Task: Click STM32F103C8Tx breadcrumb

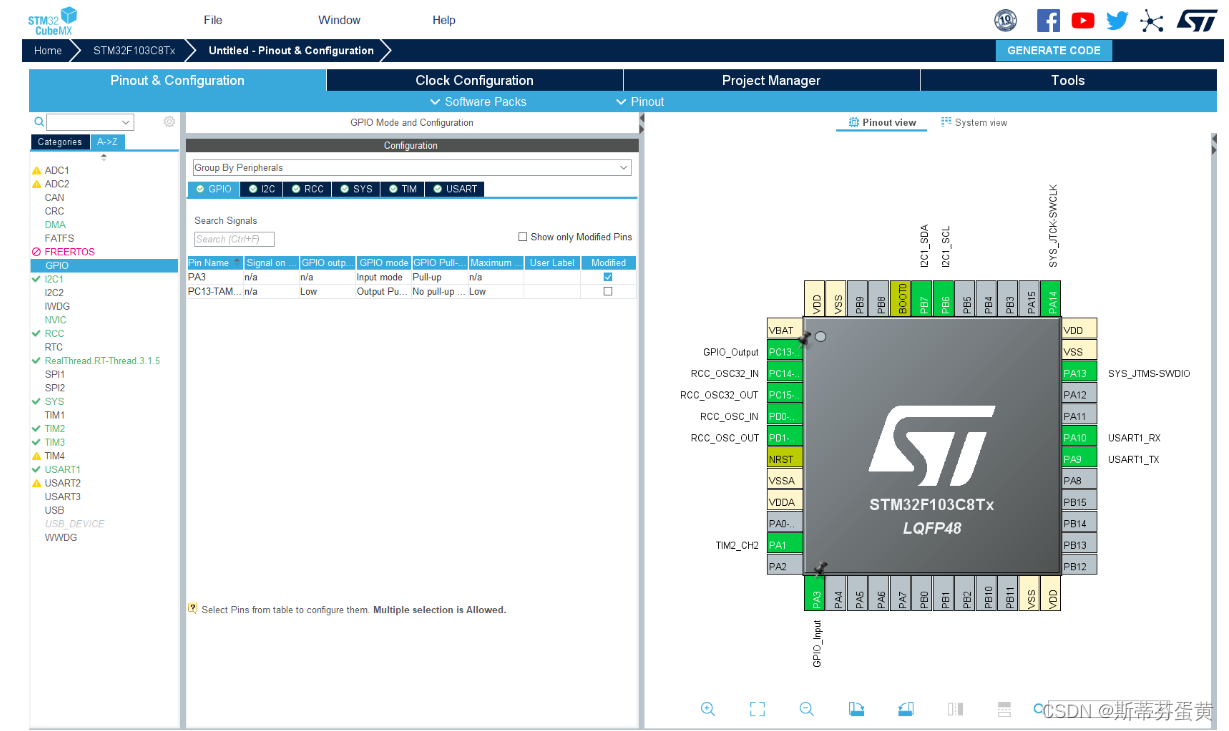Action: pyautogui.click(x=134, y=50)
